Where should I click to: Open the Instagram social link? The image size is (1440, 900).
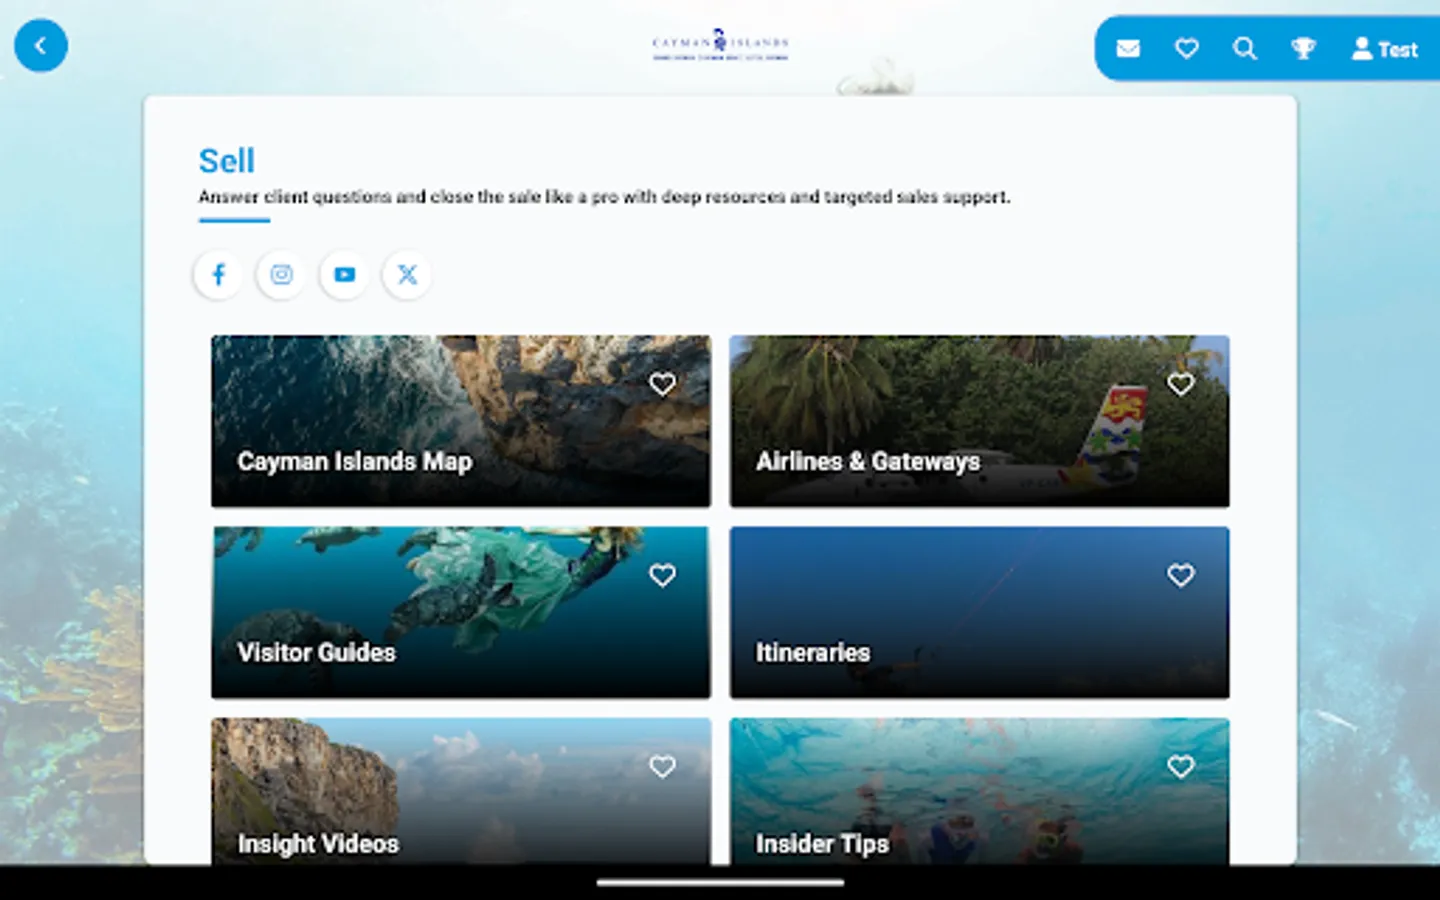(x=281, y=274)
